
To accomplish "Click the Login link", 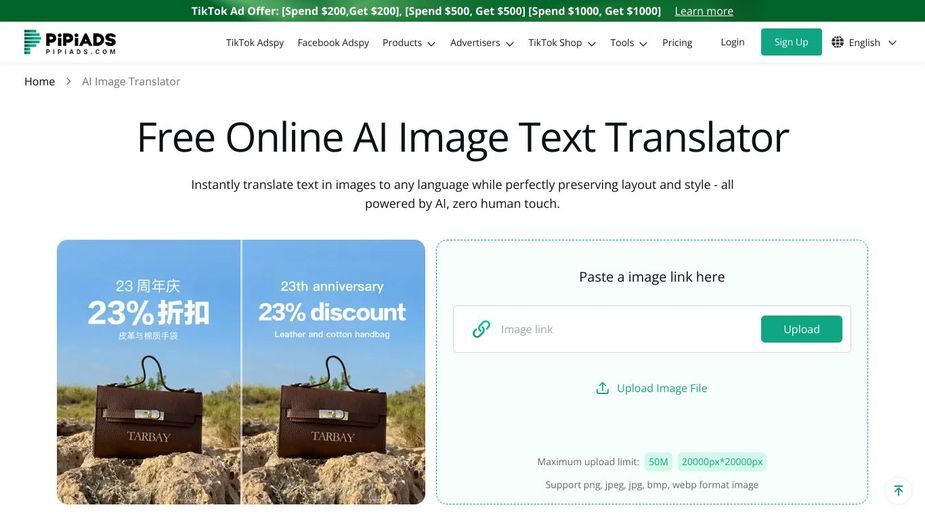I will click(732, 42).
